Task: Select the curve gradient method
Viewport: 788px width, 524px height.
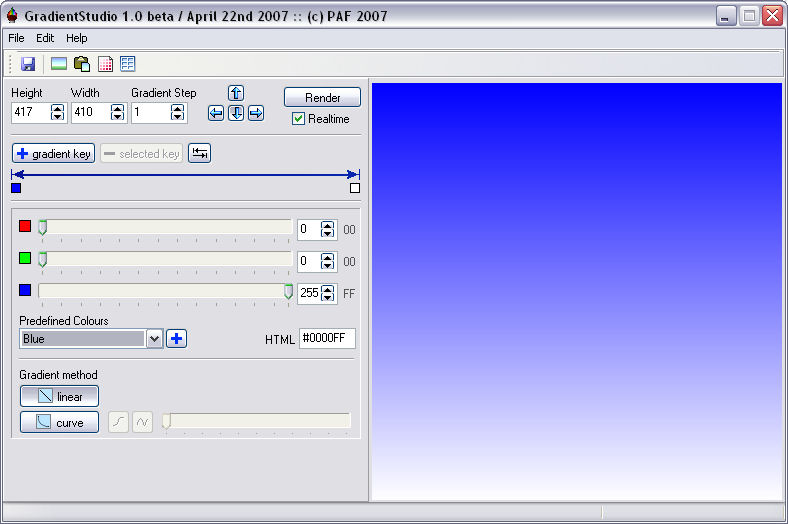Action: click(59, 423)
